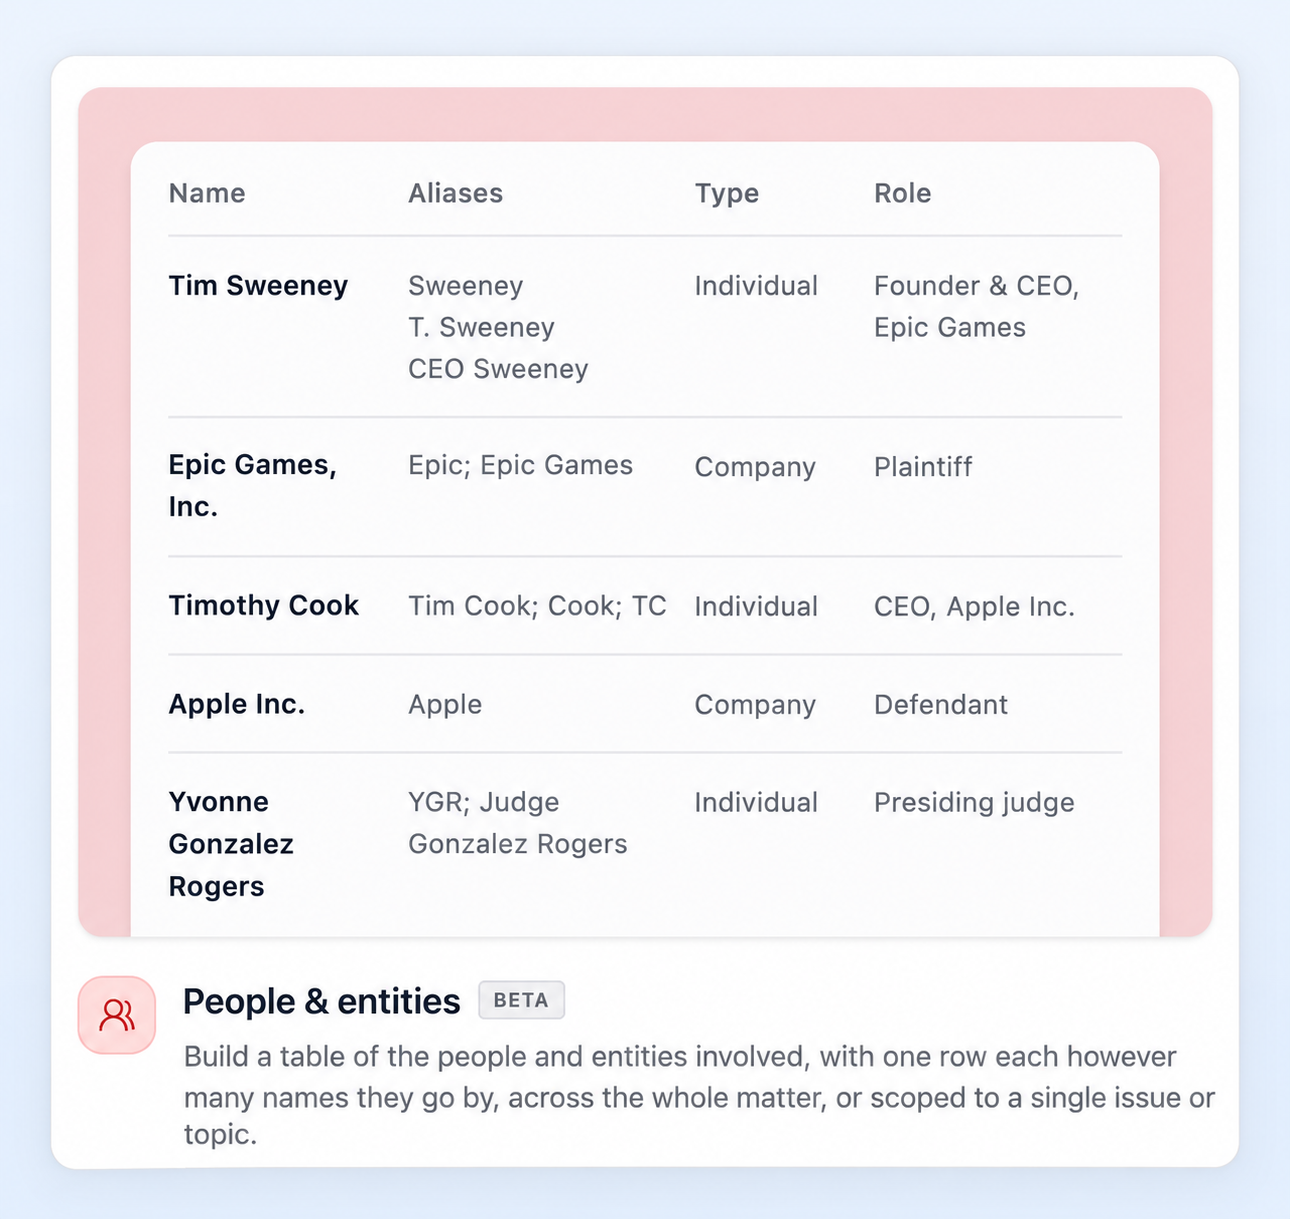This screenshot has width=1290, height=1219.
Task: Select the Plaintiff role cell
Action: click(922, 466)
